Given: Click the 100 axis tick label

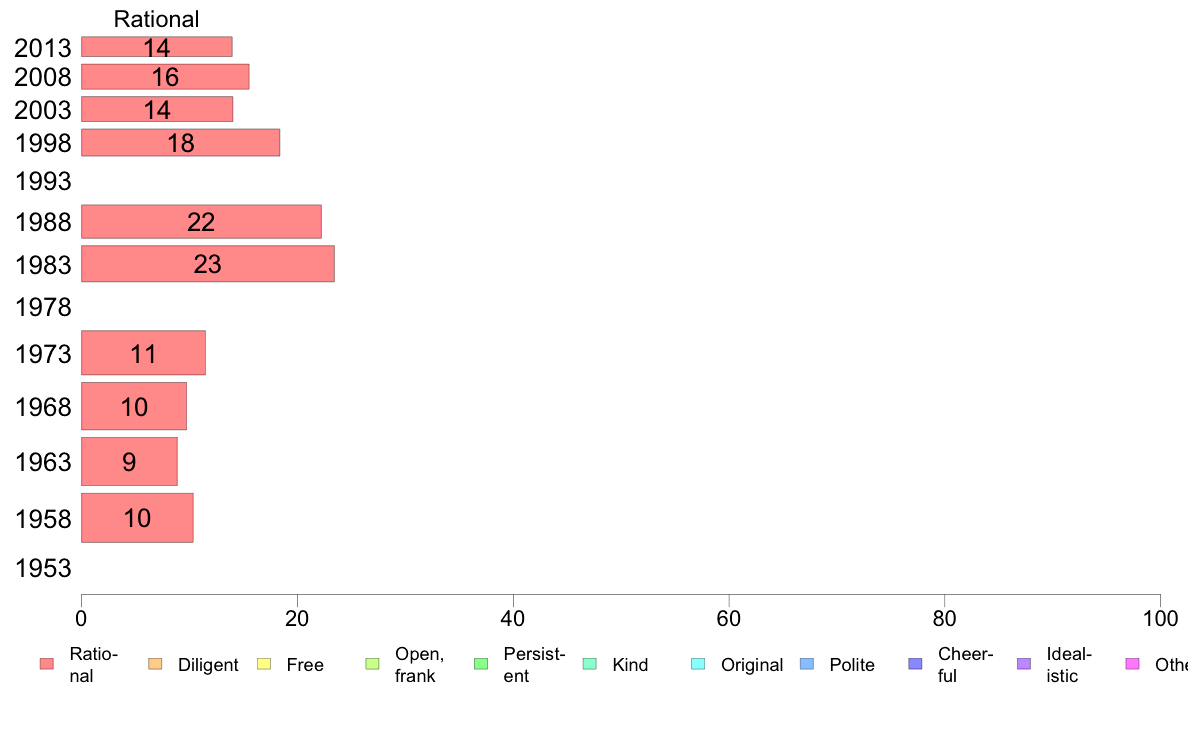Looking at the screenshot, I should (1160, 619).
